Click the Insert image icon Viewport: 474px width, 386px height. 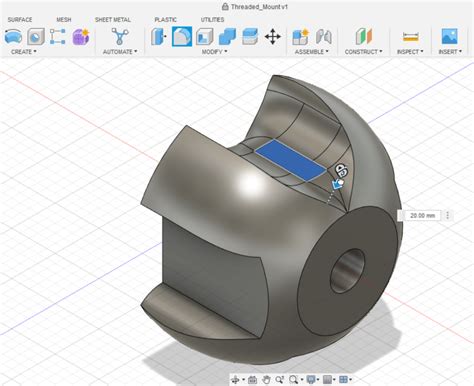[450, 36]
